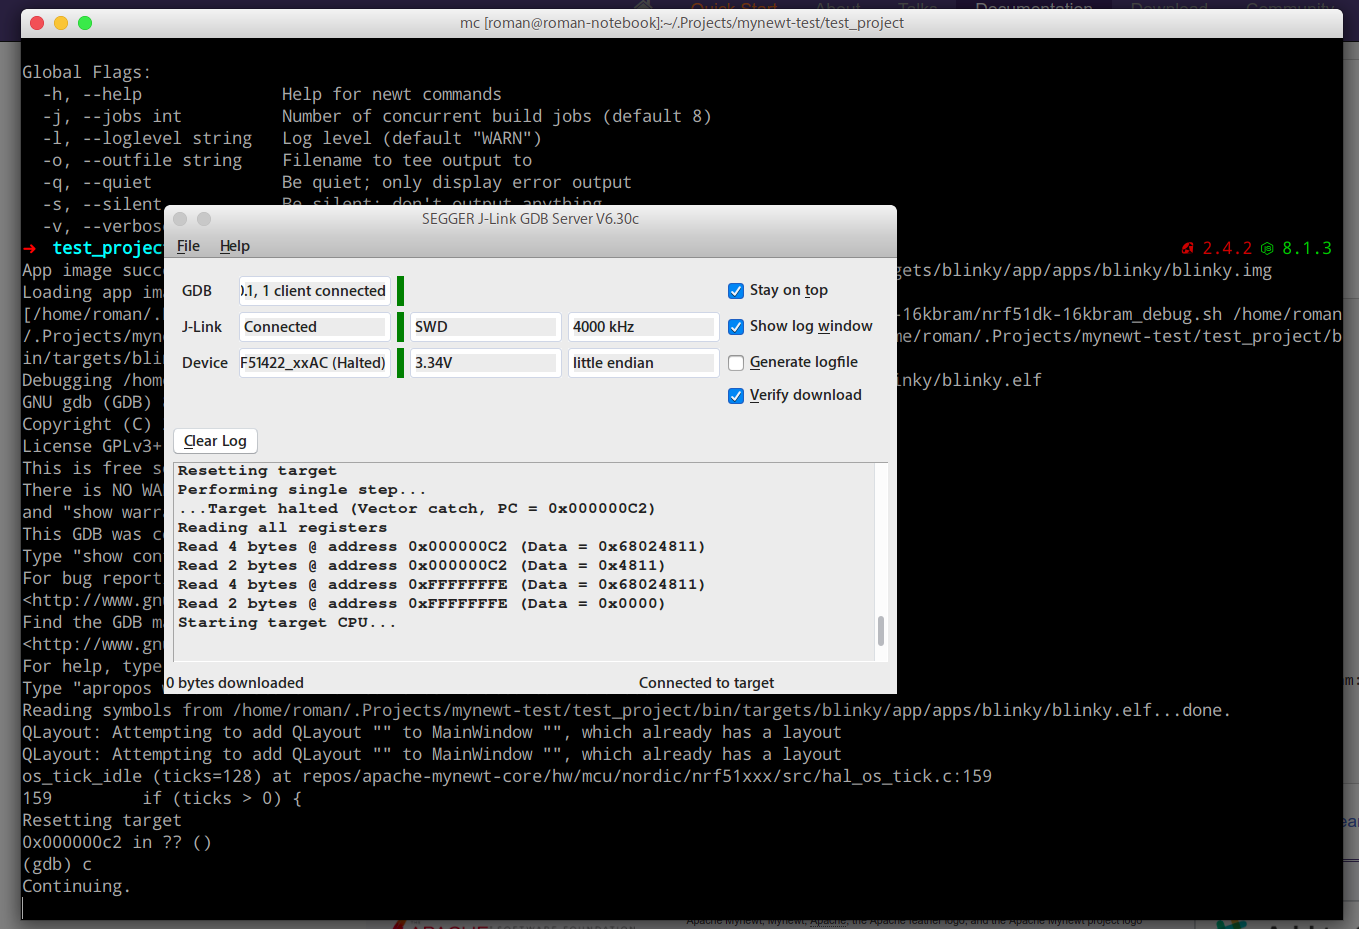The image size is (1359, 929).
Task: Click the 'os_tick_idle (ticks=128)' terminal line
Action: tap(507, 776)
